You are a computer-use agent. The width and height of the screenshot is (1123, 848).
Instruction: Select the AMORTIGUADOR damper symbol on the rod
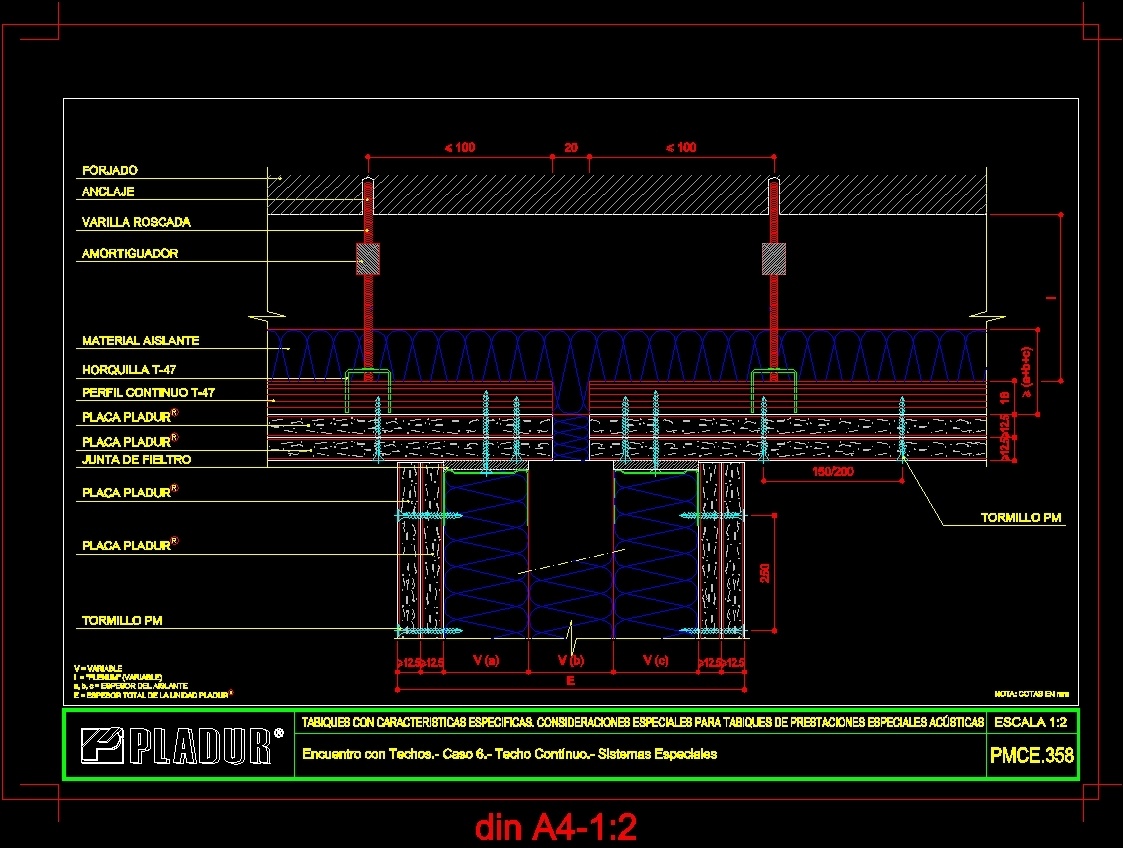(x=366, y=257)
